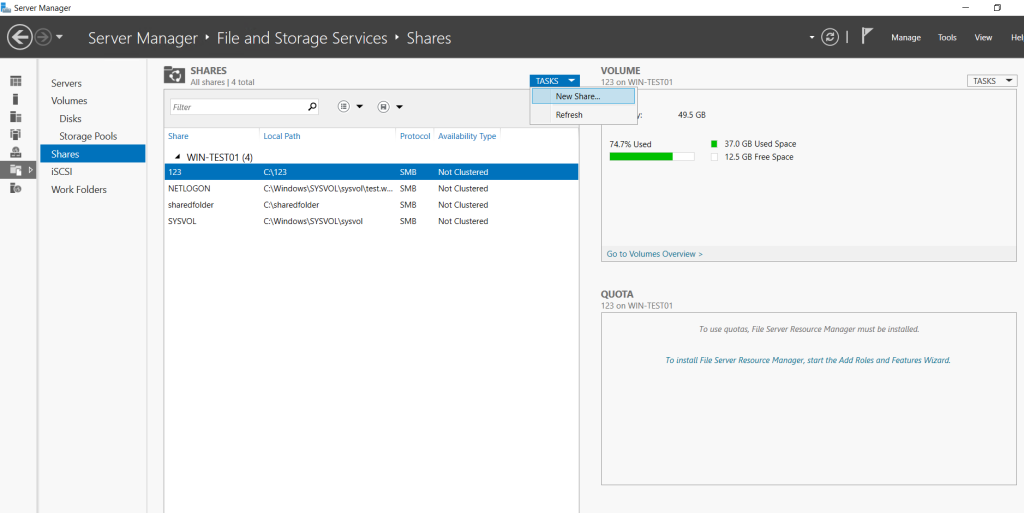Open the VOLUME Tasks dropdown
The width and height of the screenshot is (1024, 513).
(x=991, y=81)
